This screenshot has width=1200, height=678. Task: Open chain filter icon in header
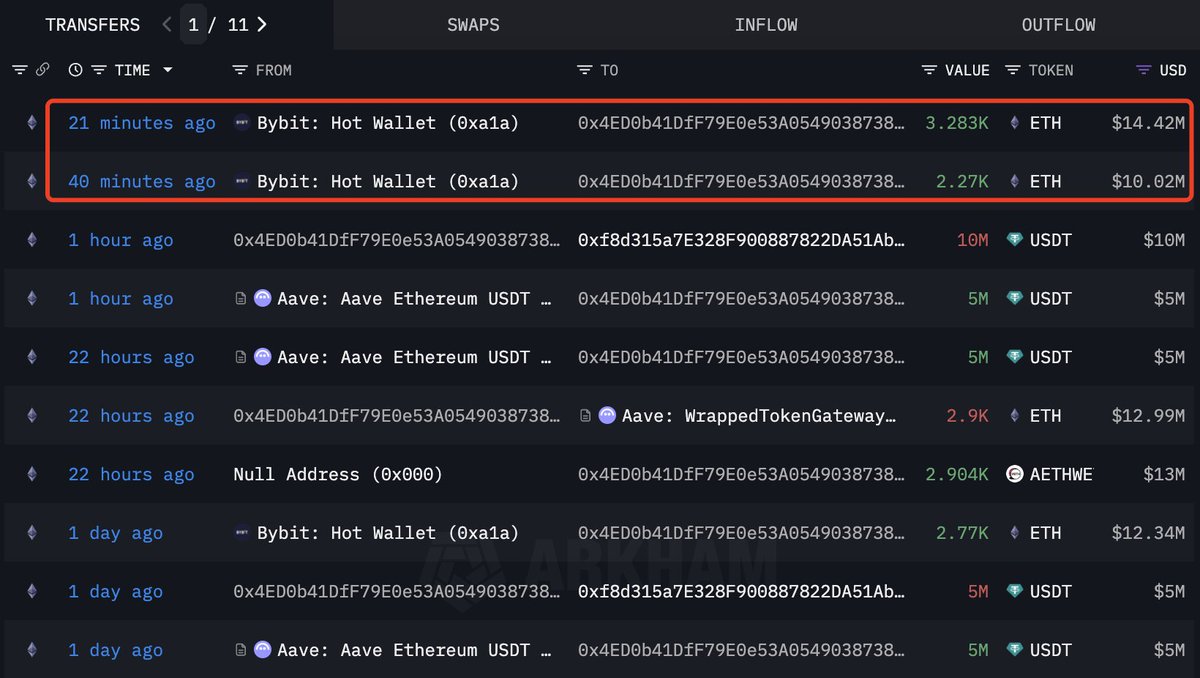tap(19, 70)
